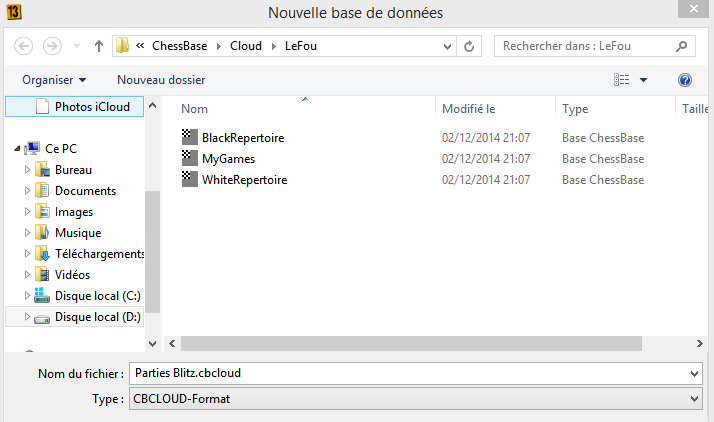
Task: Create a Nouveau dossier
Action: (x=161, y=80)
